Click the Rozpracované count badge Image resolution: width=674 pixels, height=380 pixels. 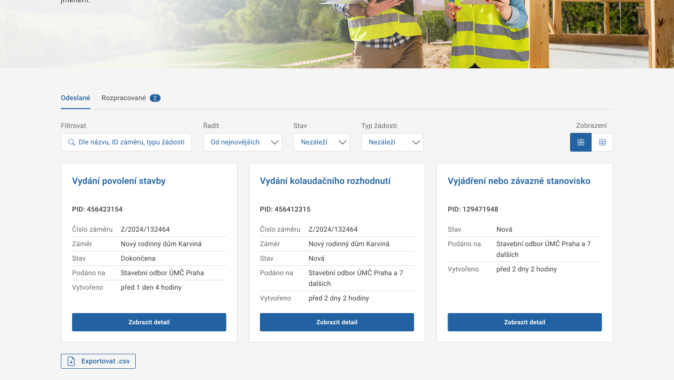point(155,98)
